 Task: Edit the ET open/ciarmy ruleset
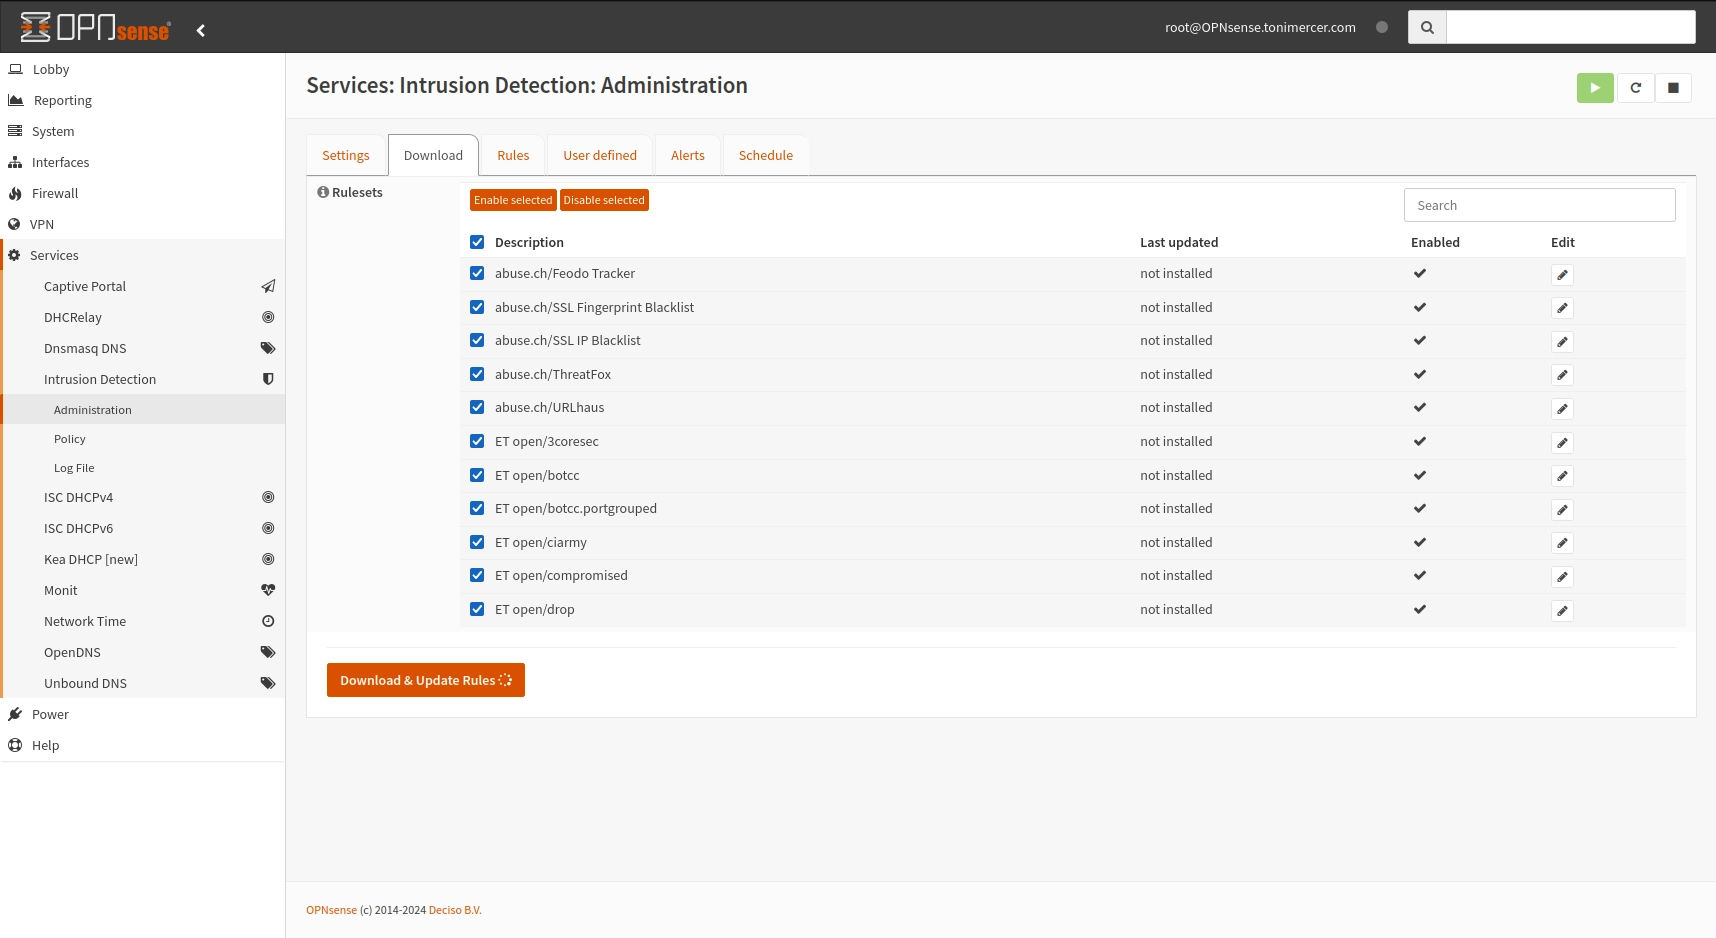[1562, 543]
